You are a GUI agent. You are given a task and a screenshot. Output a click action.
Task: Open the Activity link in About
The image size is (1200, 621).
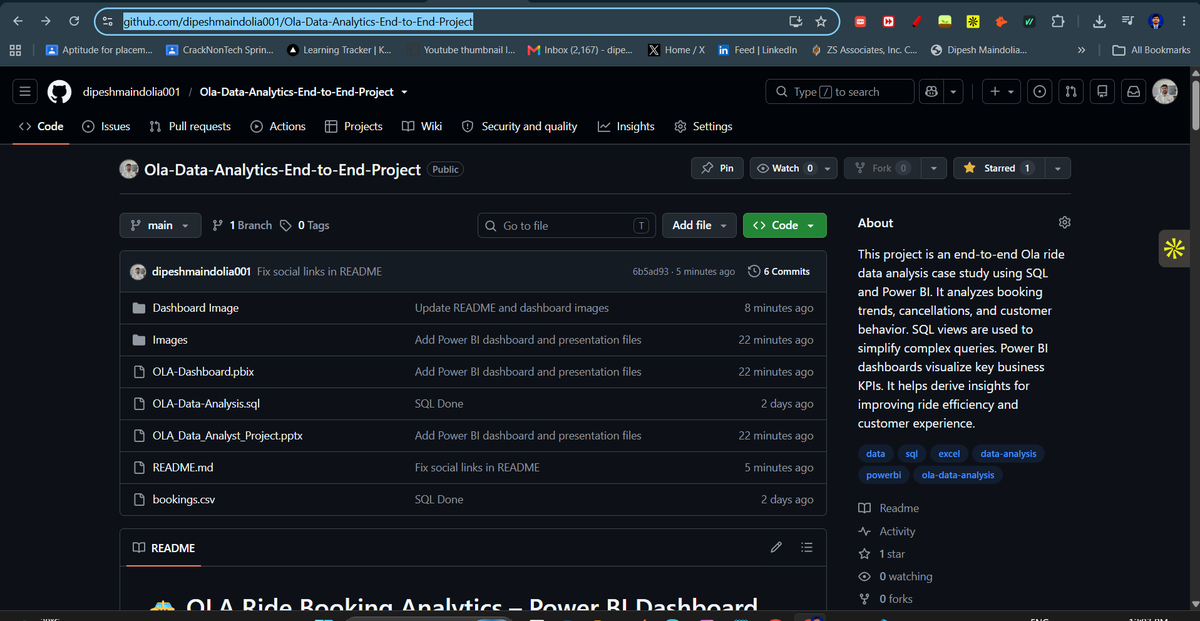point(888,531)
